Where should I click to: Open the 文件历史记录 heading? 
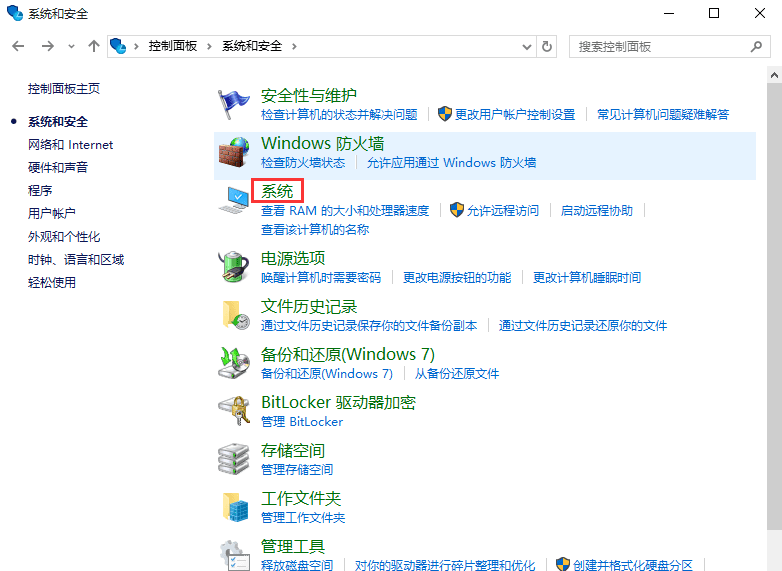click(x=309, y=306)
